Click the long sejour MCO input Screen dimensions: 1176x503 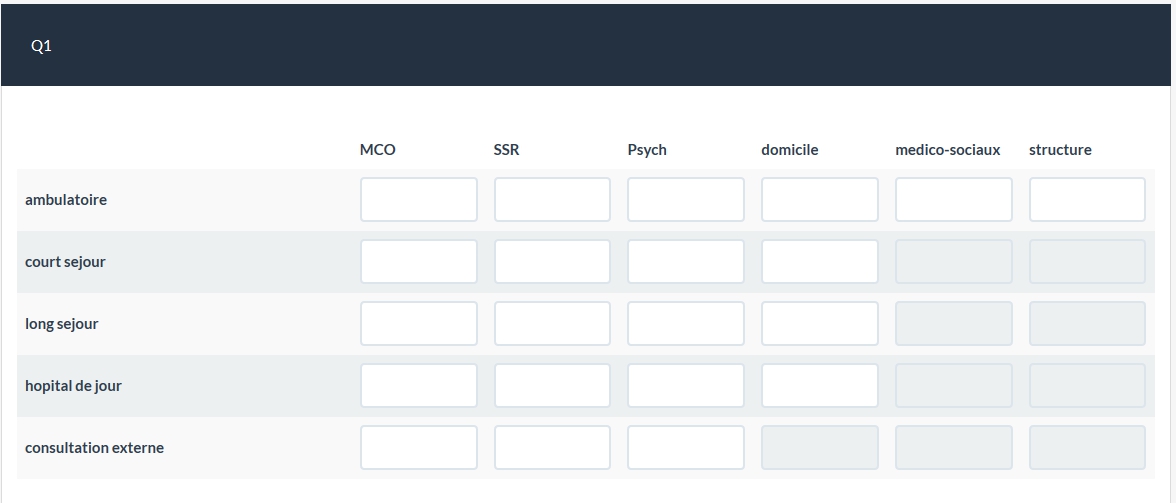click(418, 324)
